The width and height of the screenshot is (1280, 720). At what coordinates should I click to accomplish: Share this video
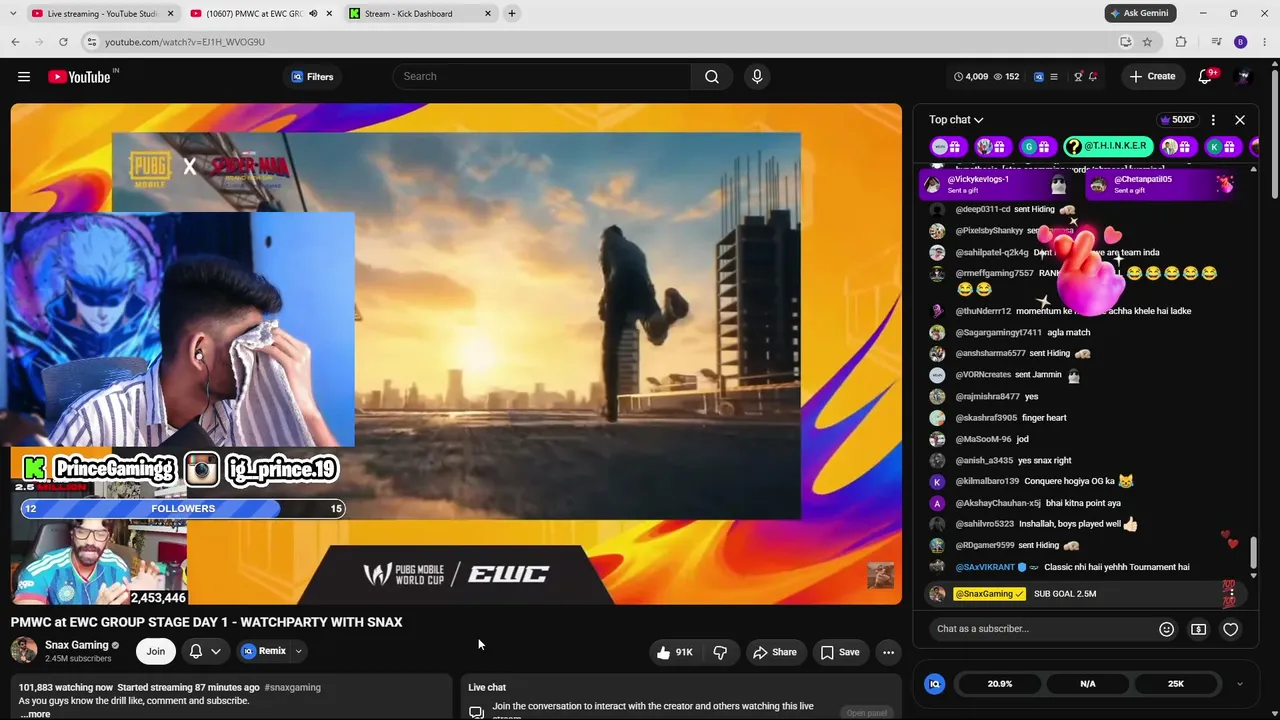coord(775,653)
